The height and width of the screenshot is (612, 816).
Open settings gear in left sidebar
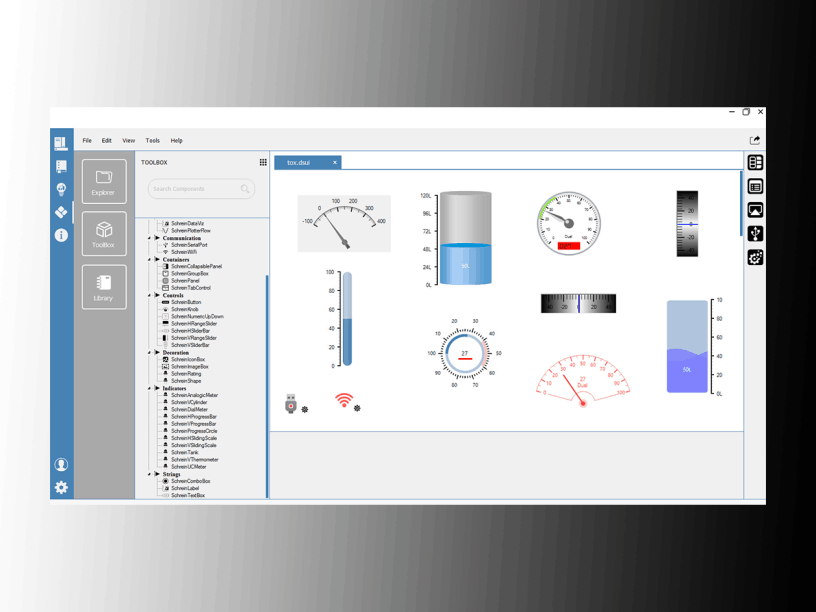click(x=61, y=488)
